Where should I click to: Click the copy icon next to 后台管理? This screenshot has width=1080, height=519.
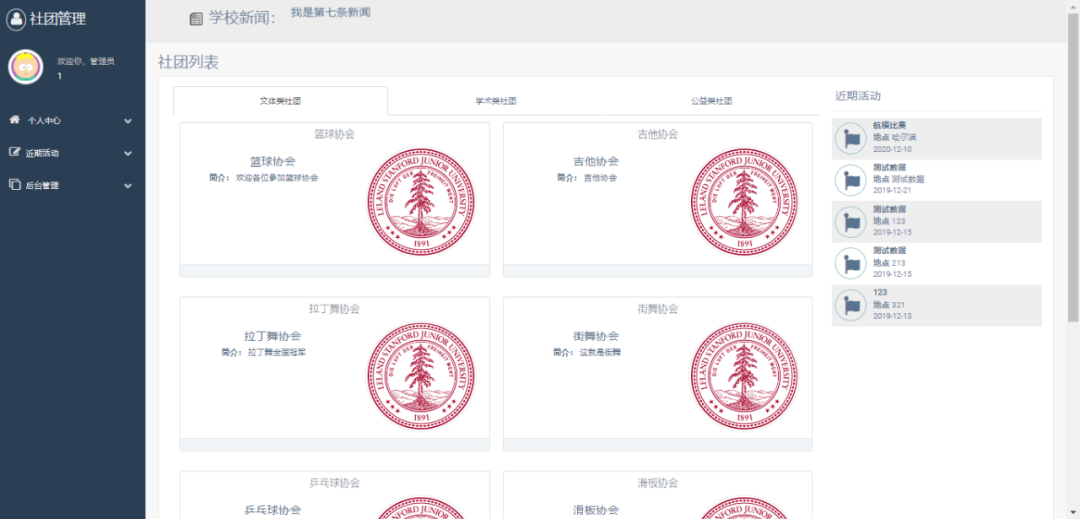click(x=14, y=184)
